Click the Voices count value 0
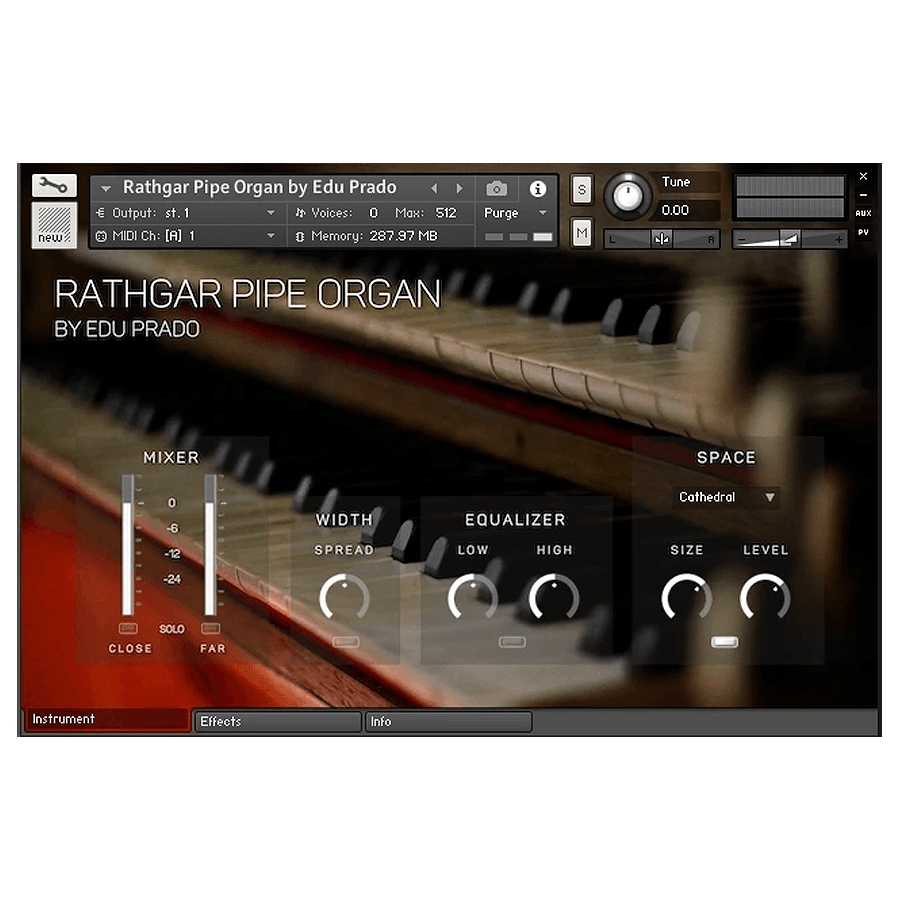900x900 pixels. [374, 213]
